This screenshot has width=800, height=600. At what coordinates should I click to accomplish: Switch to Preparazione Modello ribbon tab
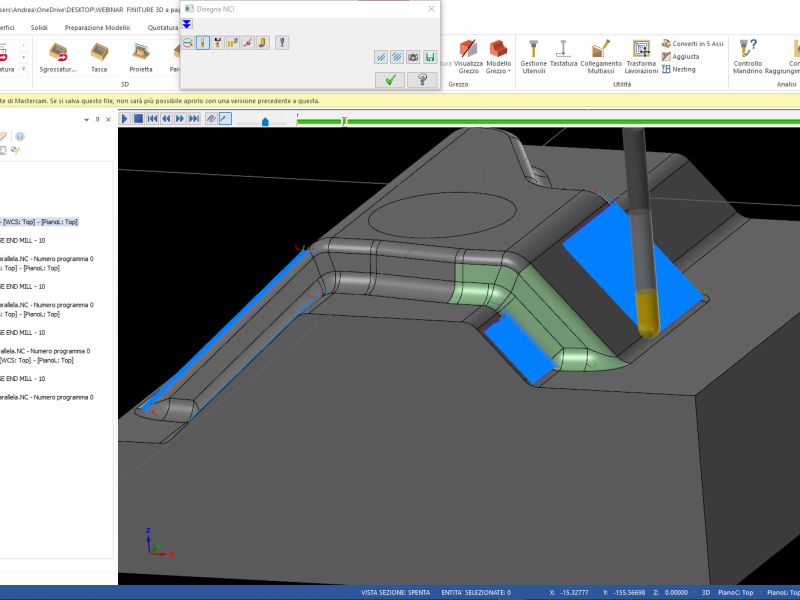pos(97,28)
